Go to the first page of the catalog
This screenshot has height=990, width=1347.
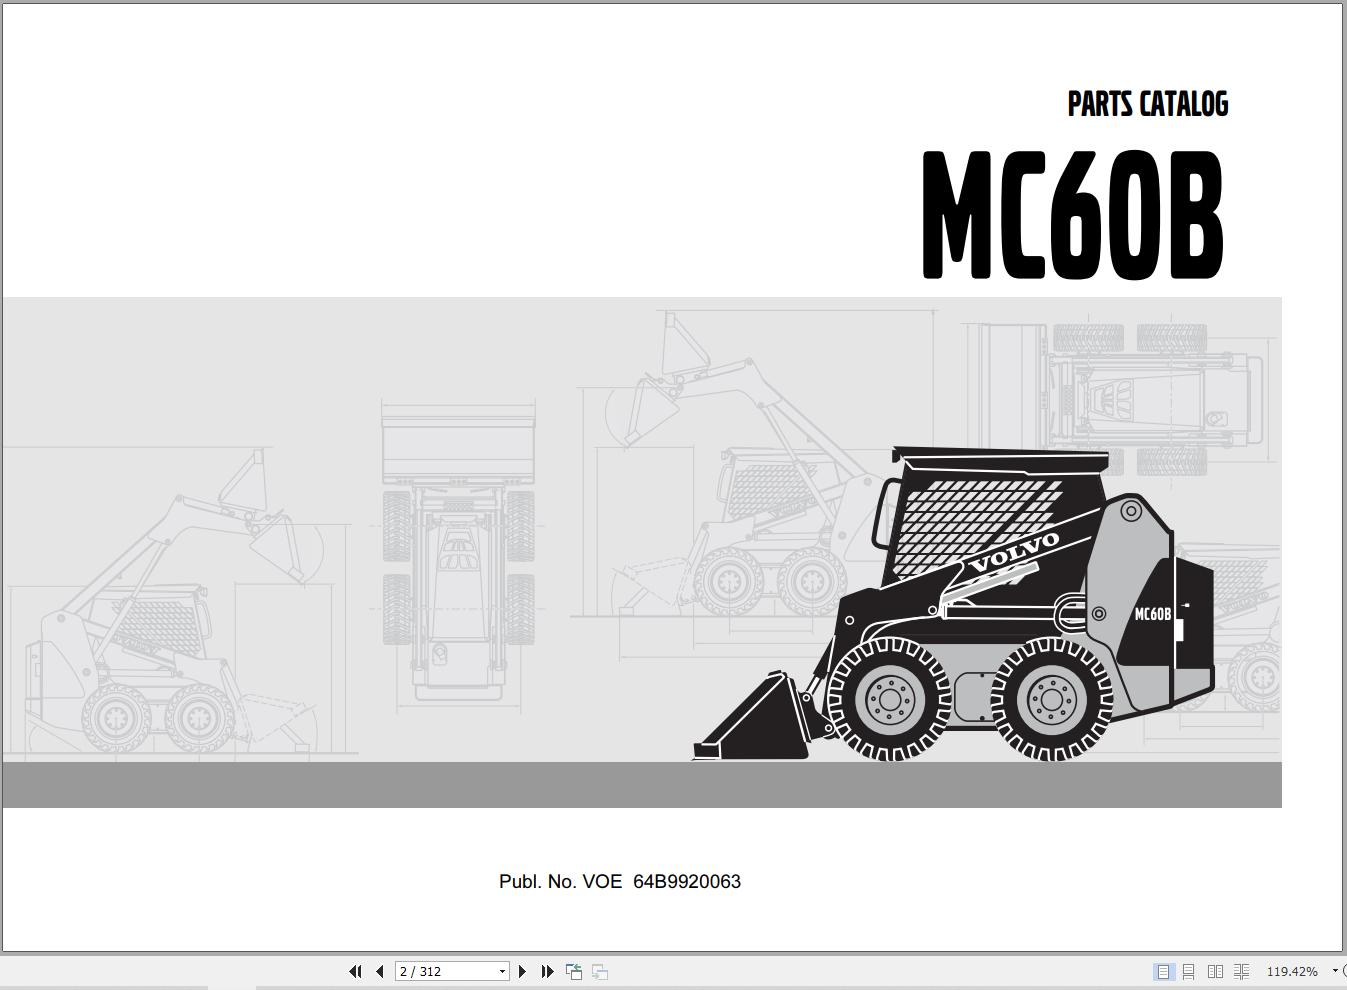356,971
